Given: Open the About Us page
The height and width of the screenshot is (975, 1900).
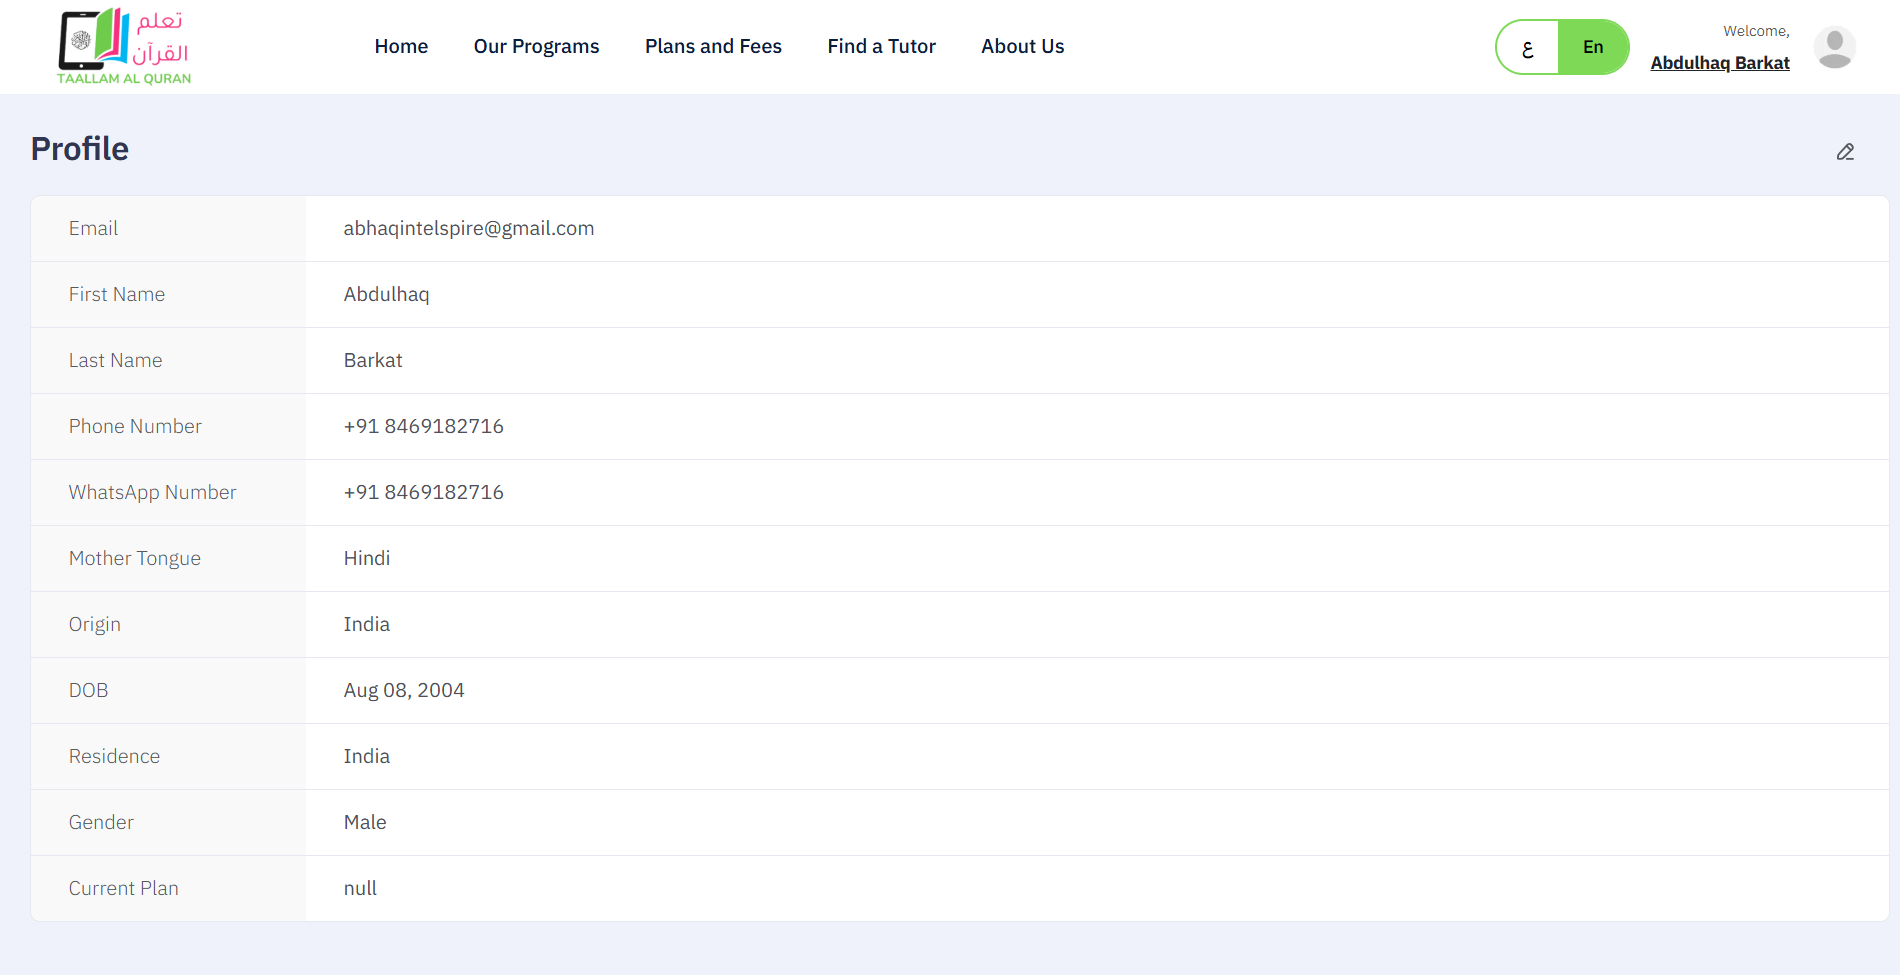Looking at the screenshot, I should pyautogui.click(x=1022, y=46).
